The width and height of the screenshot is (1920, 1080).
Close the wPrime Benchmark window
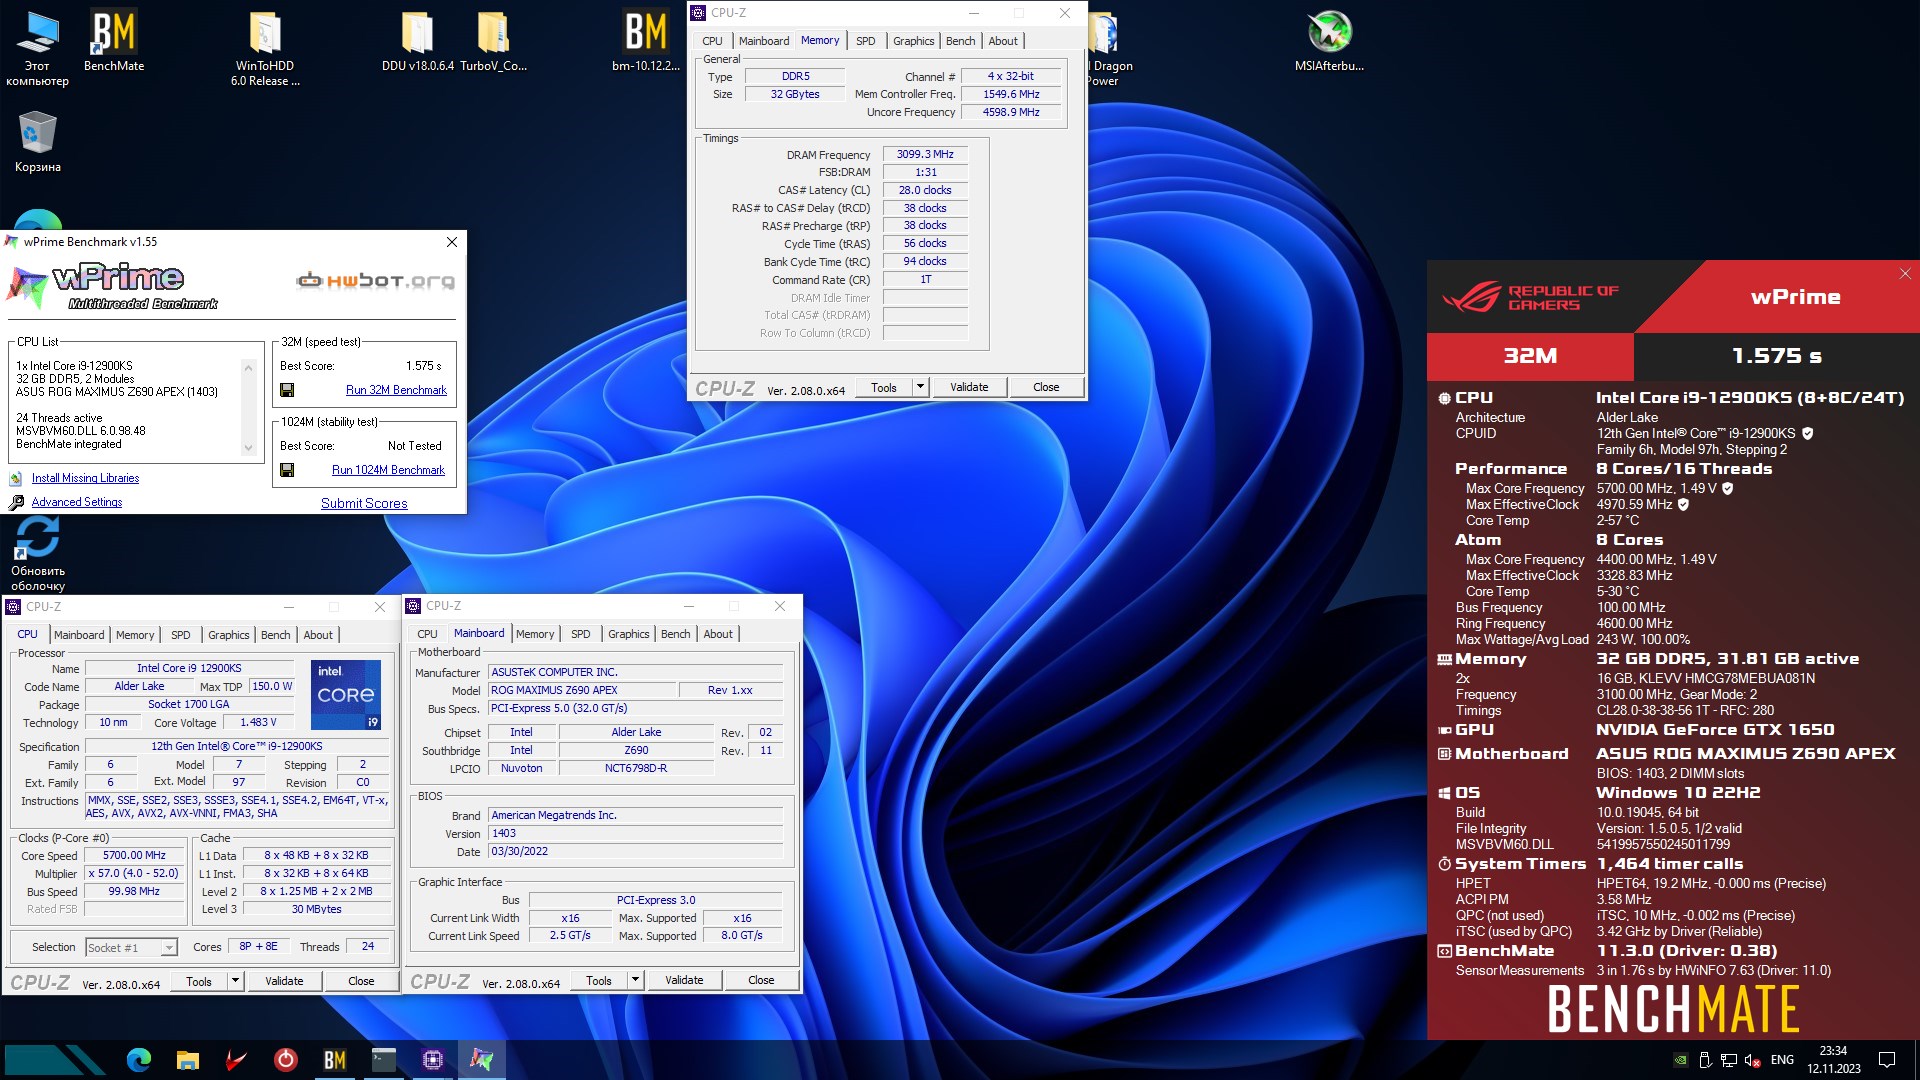(452, 242)
